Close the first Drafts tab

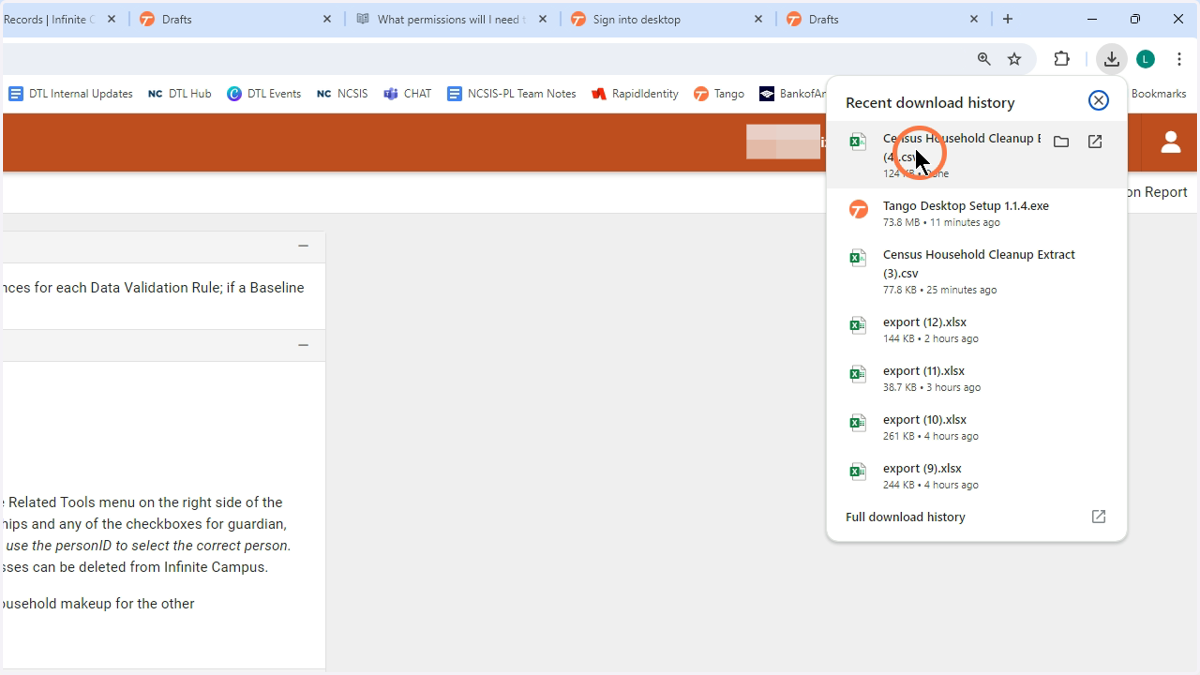pyautogui.click(x=326, y=19)
